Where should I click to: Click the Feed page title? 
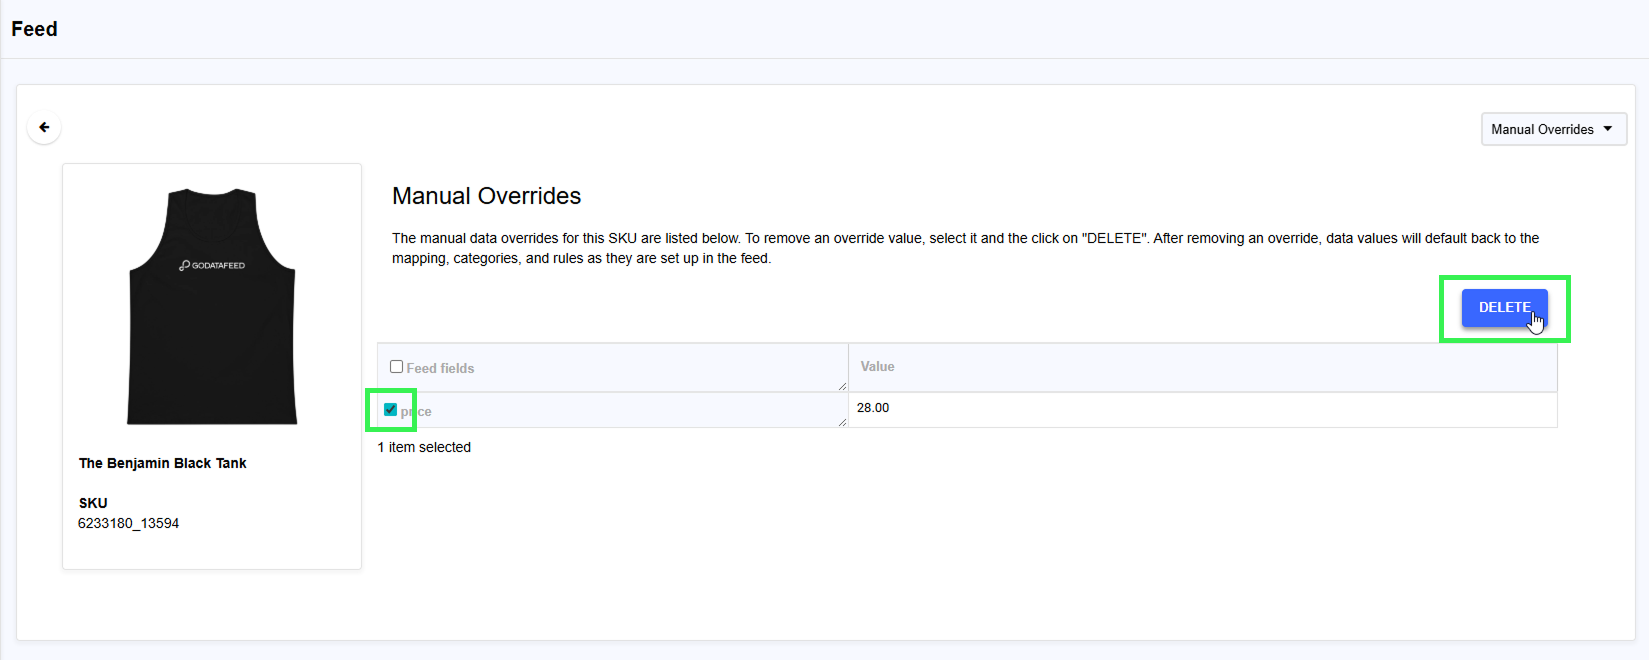(34, 29)
